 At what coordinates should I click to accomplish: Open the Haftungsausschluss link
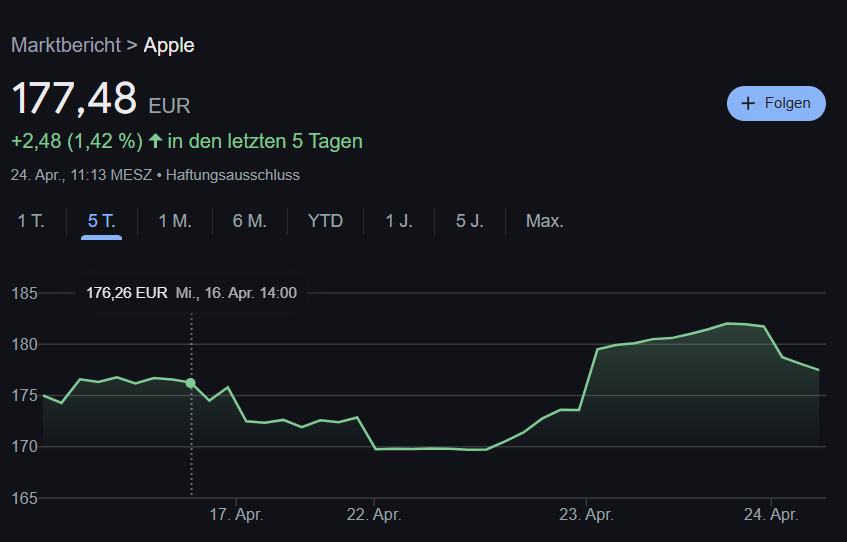(233, 175)
